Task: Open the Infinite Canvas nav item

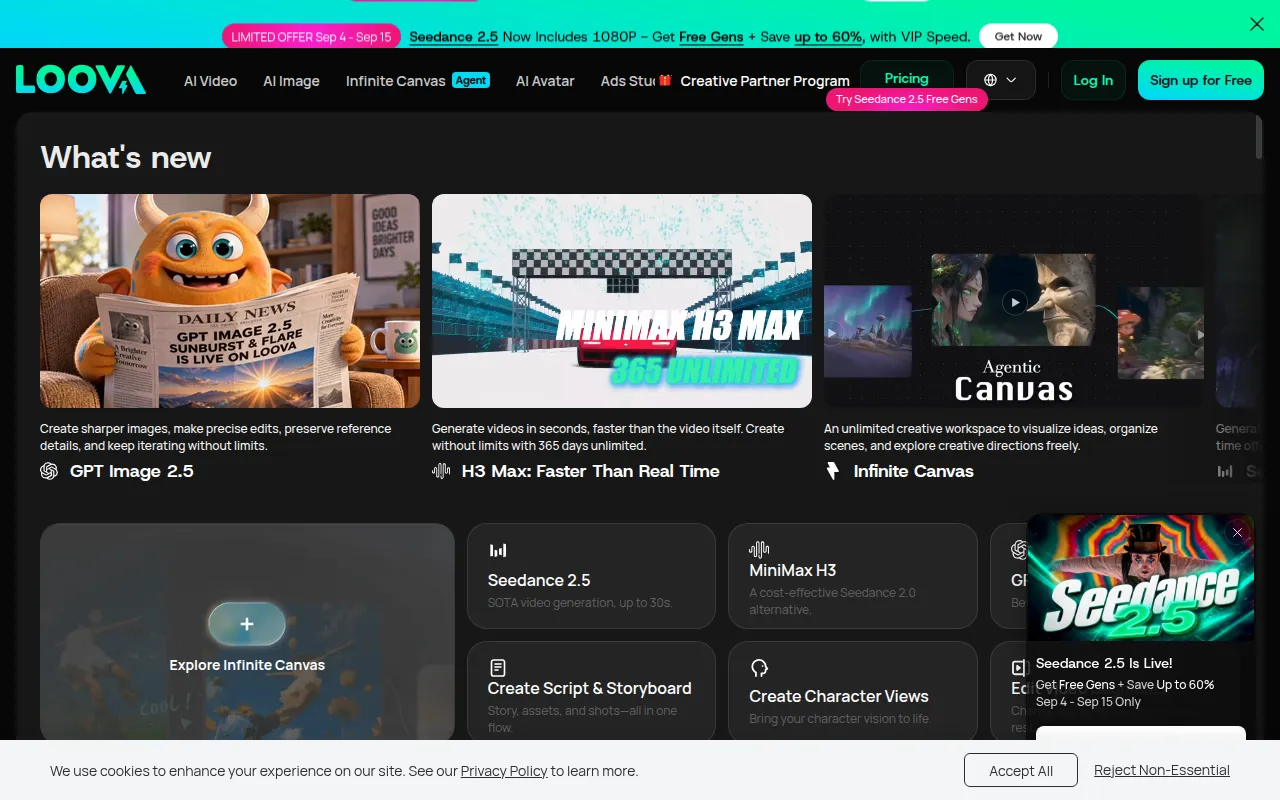Action: tap(396, 81)
